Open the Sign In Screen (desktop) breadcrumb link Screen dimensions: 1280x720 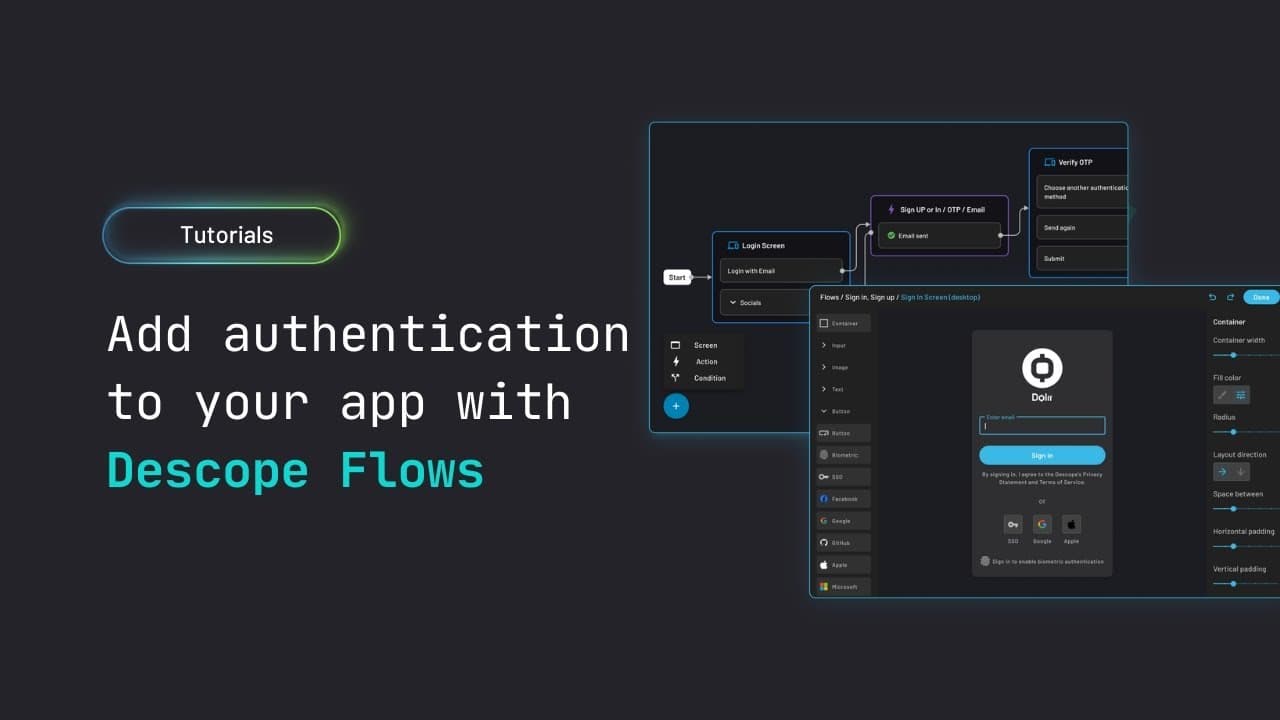pos(940,297)
